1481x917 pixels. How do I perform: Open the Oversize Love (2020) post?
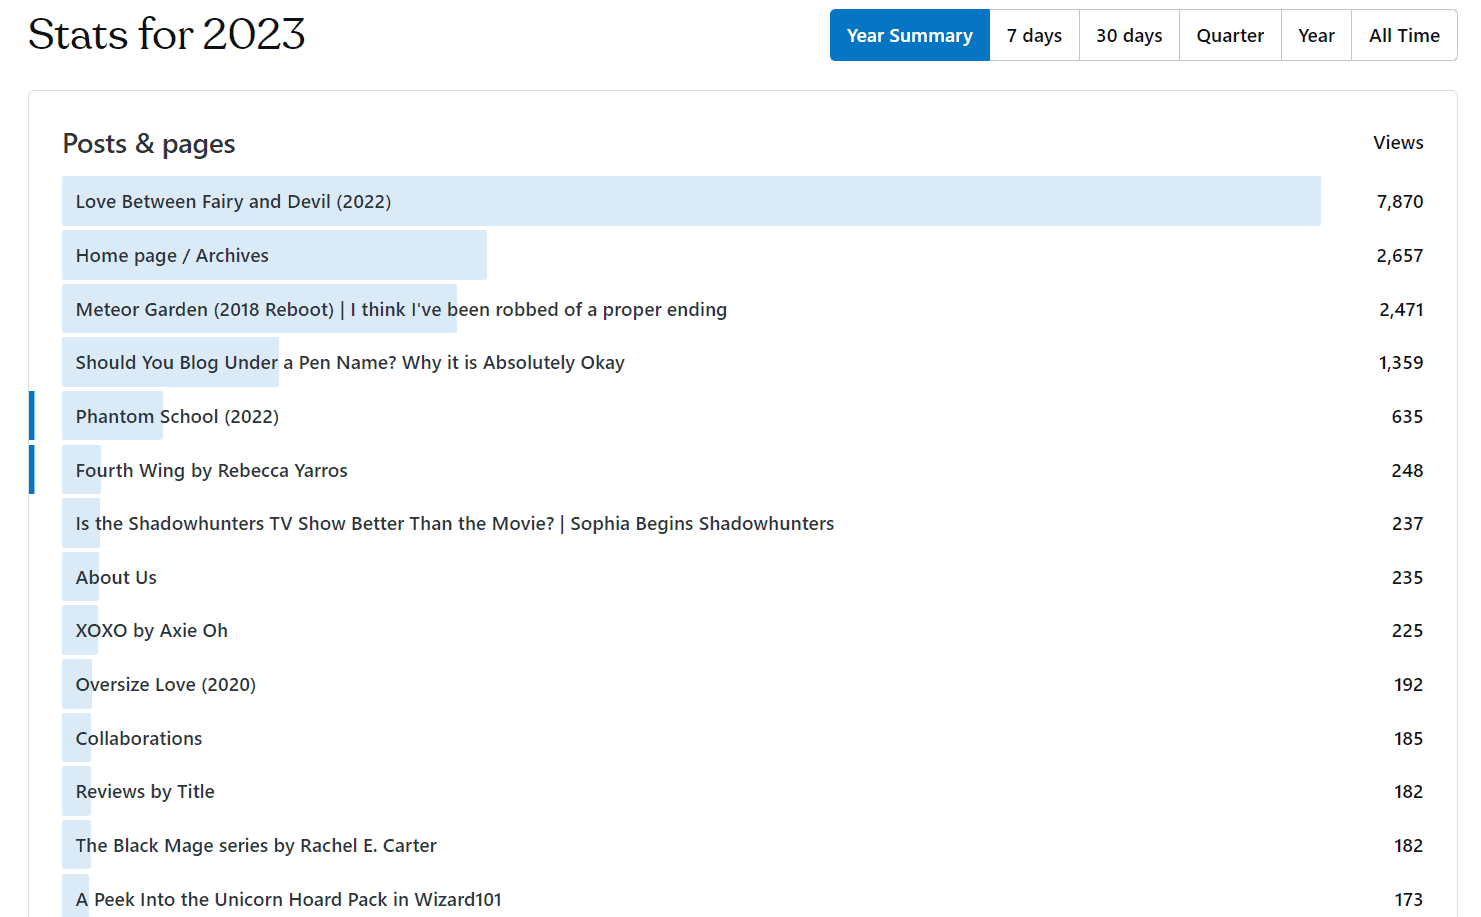pyautogui.click(x=166, y=685)
